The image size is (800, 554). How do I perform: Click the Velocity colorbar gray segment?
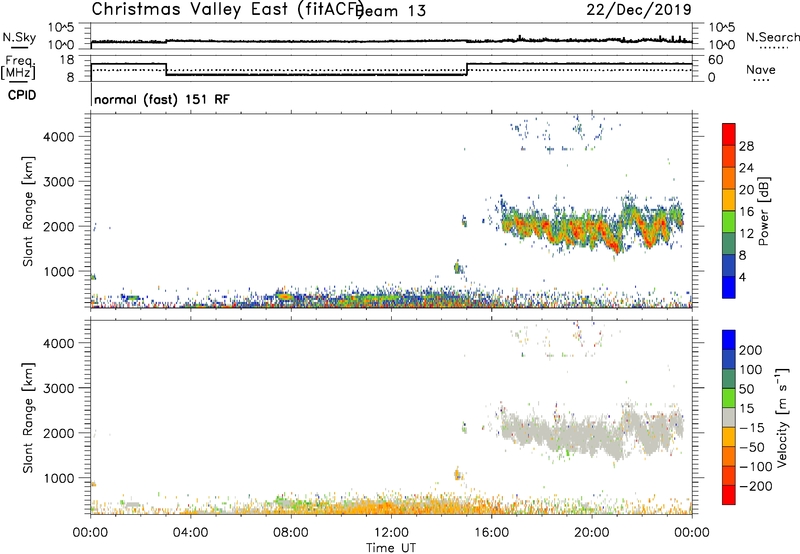tap(729, 417)
